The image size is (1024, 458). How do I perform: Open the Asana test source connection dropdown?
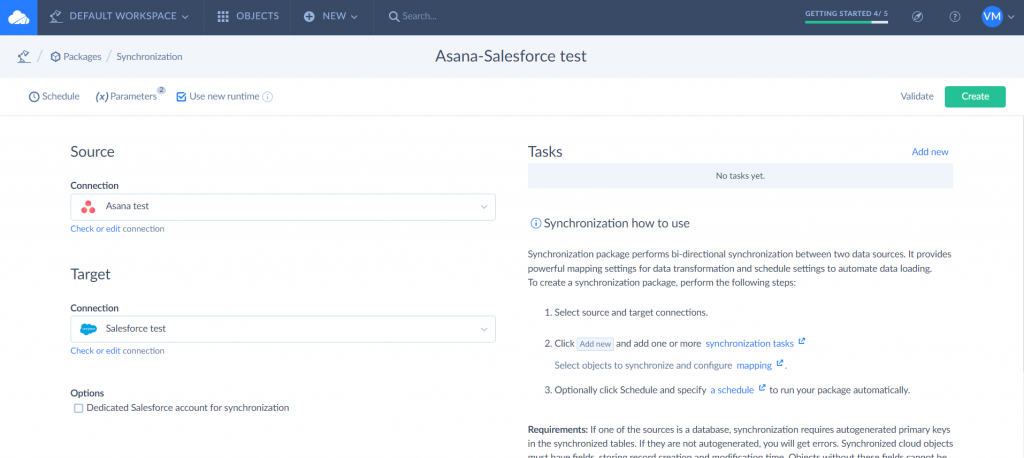[283, 207]
